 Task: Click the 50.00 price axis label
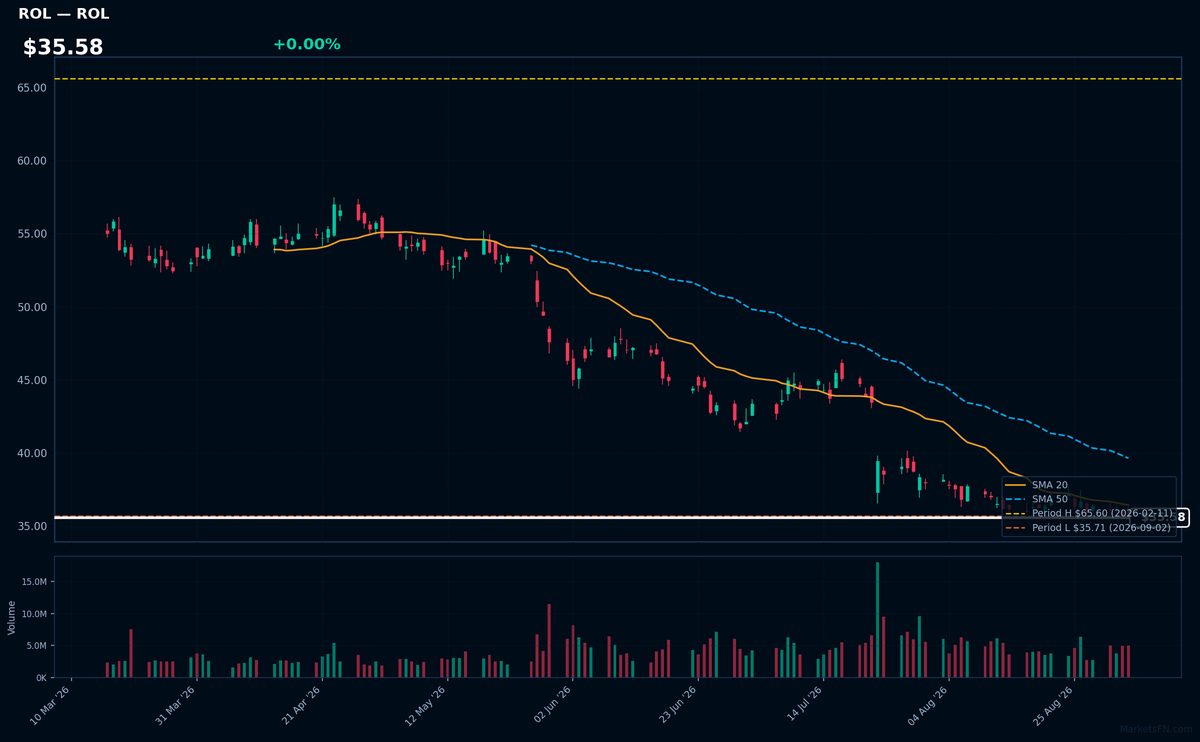click(x=33, y=307)
